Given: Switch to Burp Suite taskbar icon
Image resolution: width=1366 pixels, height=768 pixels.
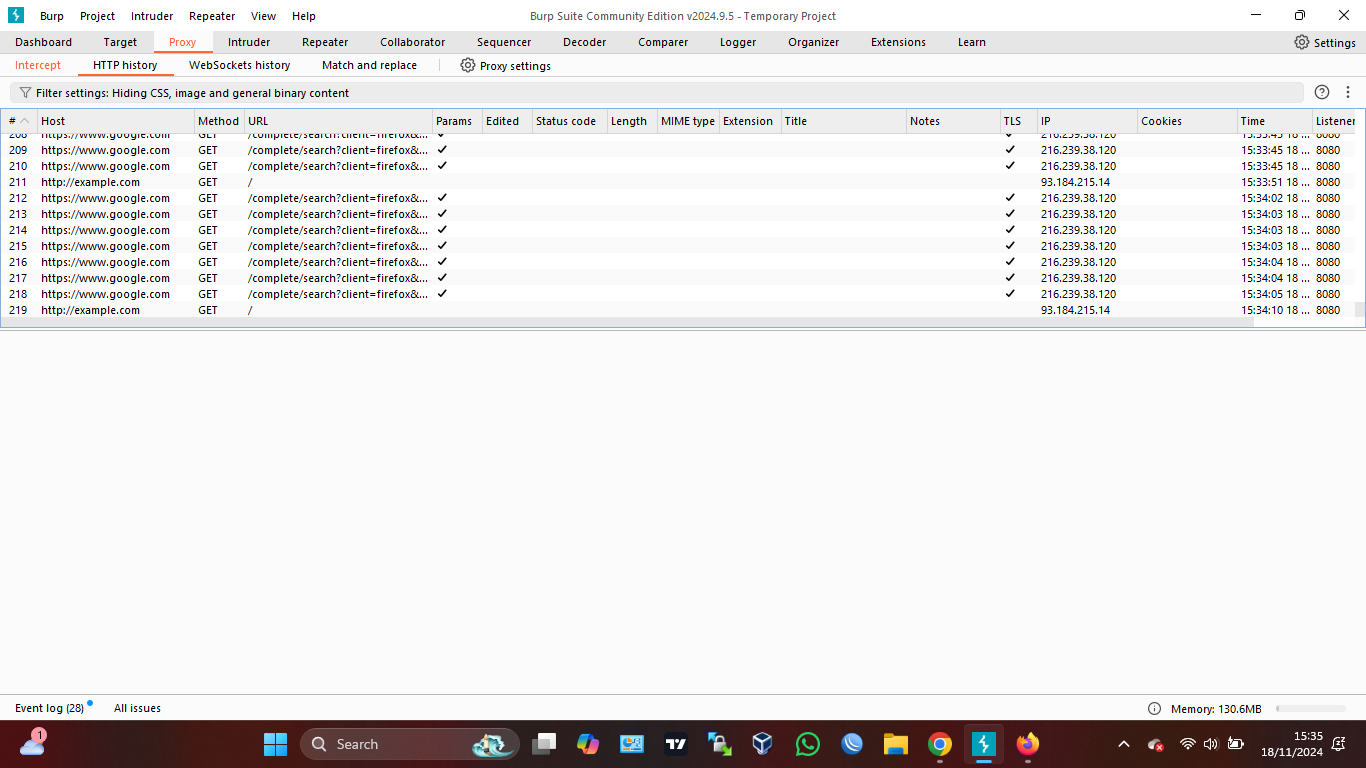Looking at the screenshot, I should (984, 744).
